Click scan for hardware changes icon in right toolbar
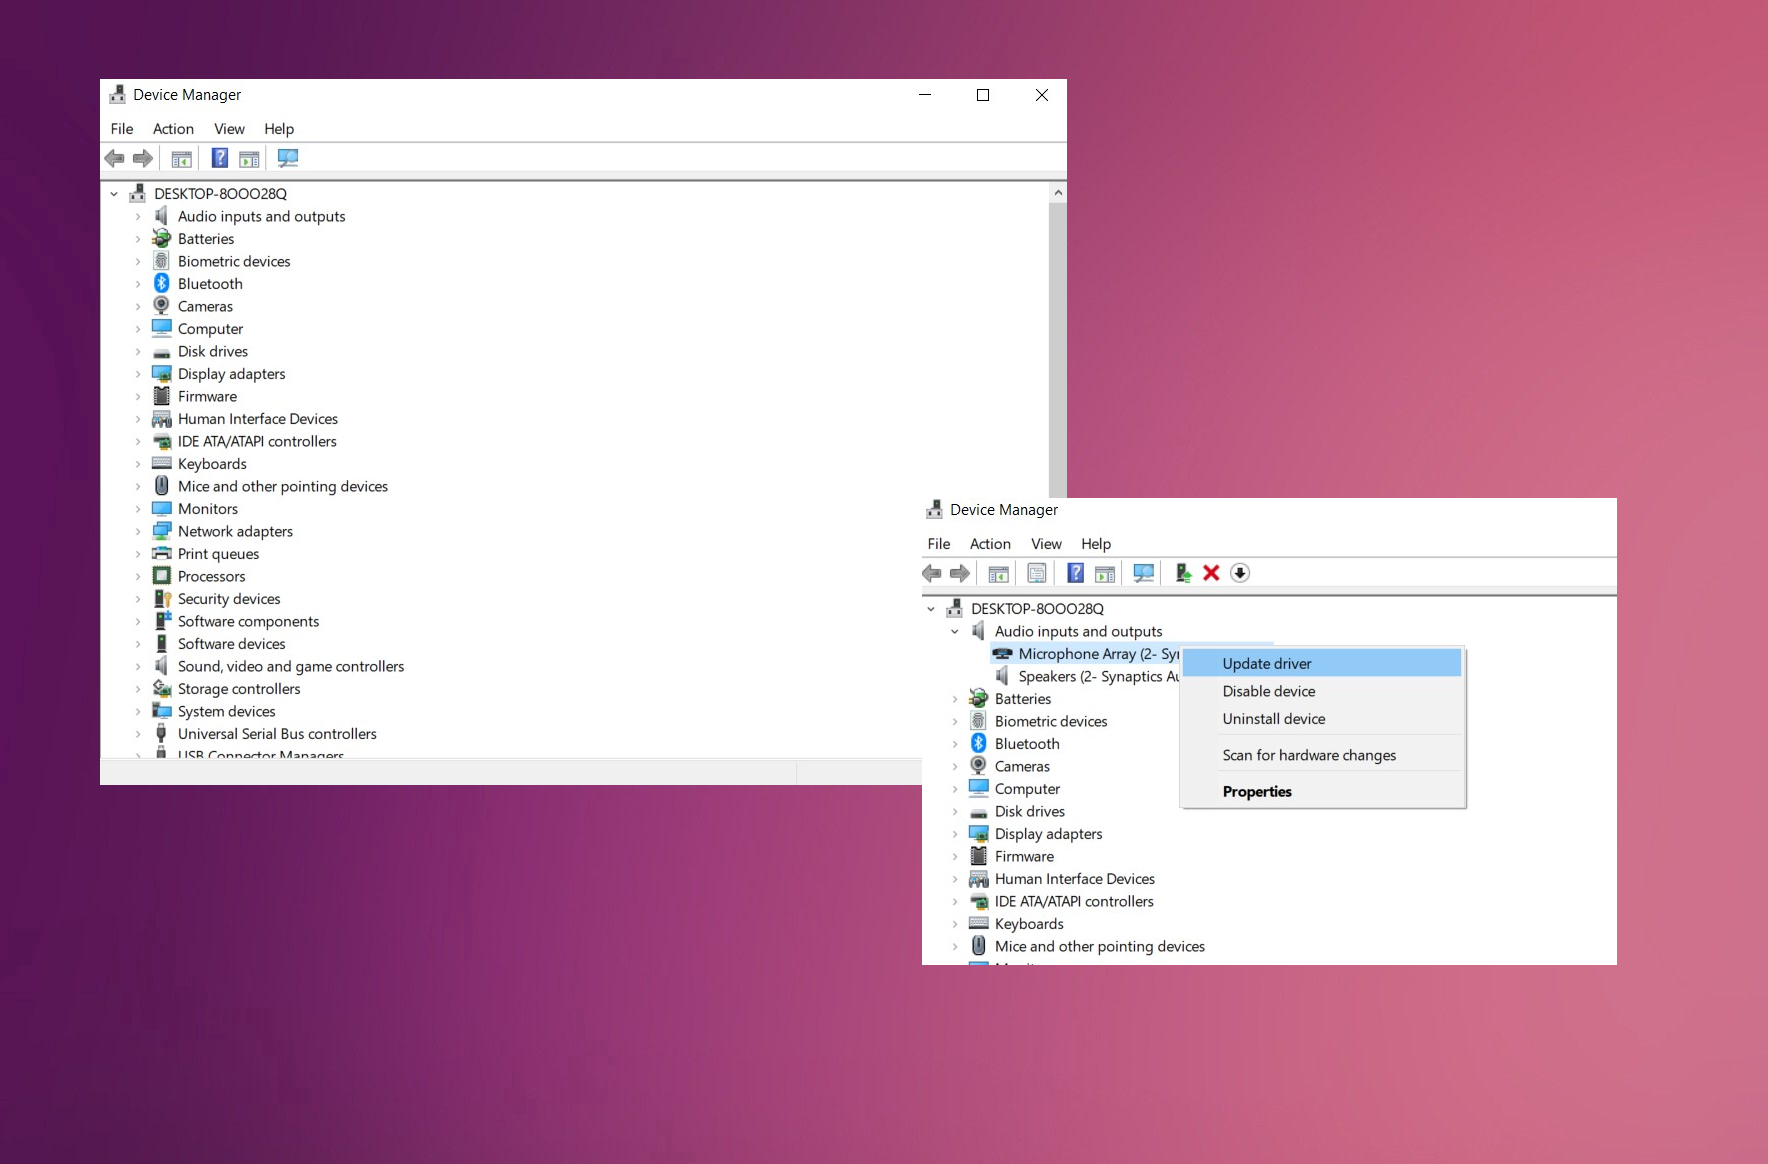 tap(1144, 573)
